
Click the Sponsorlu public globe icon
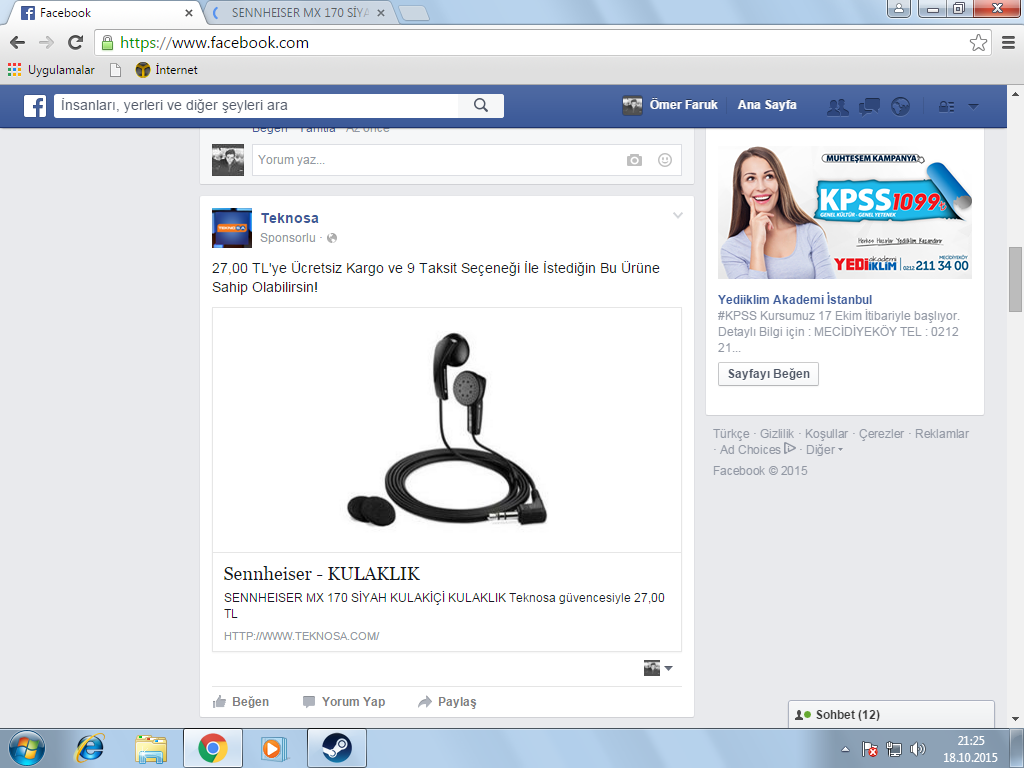click(x=332, y=238)
